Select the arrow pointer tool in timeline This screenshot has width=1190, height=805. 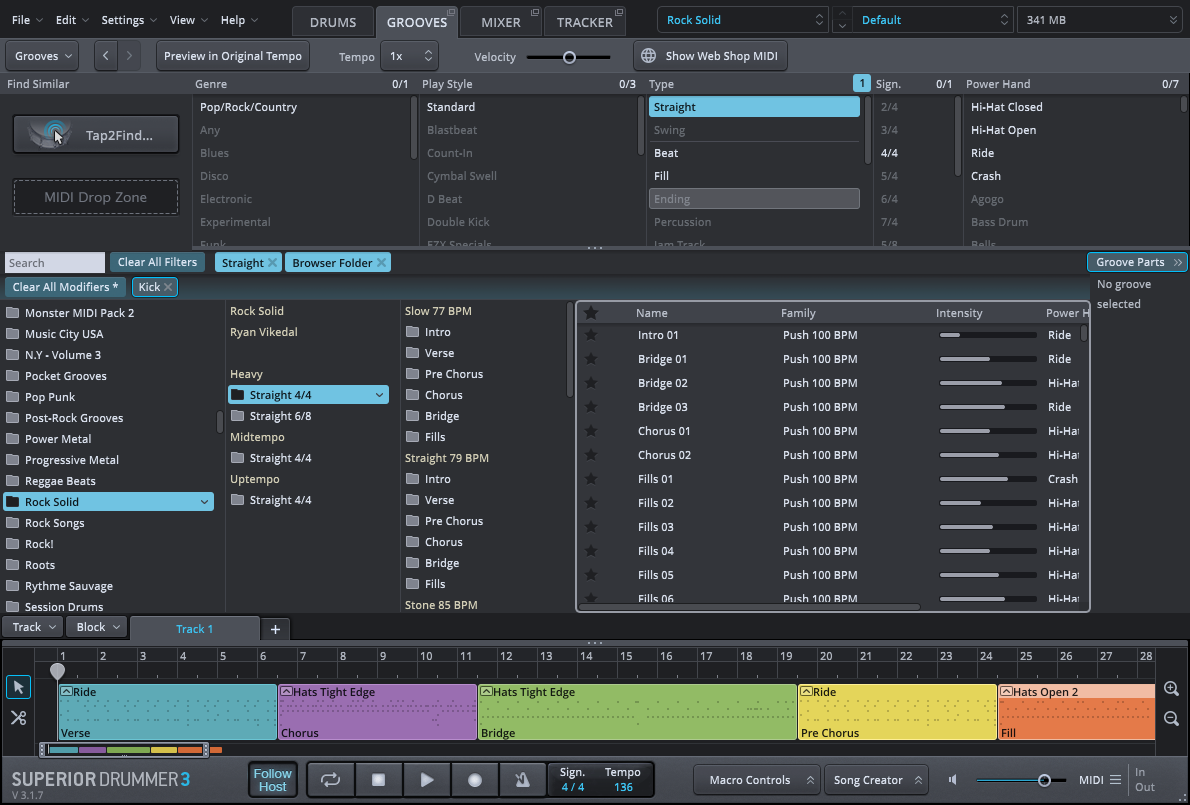click(19, 687)
